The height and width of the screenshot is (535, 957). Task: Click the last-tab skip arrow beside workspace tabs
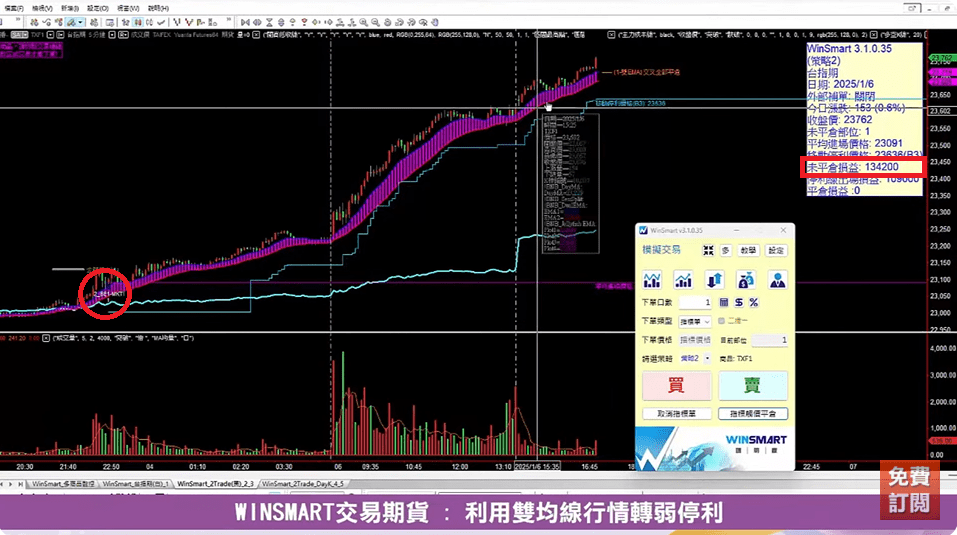pos(20,484)
